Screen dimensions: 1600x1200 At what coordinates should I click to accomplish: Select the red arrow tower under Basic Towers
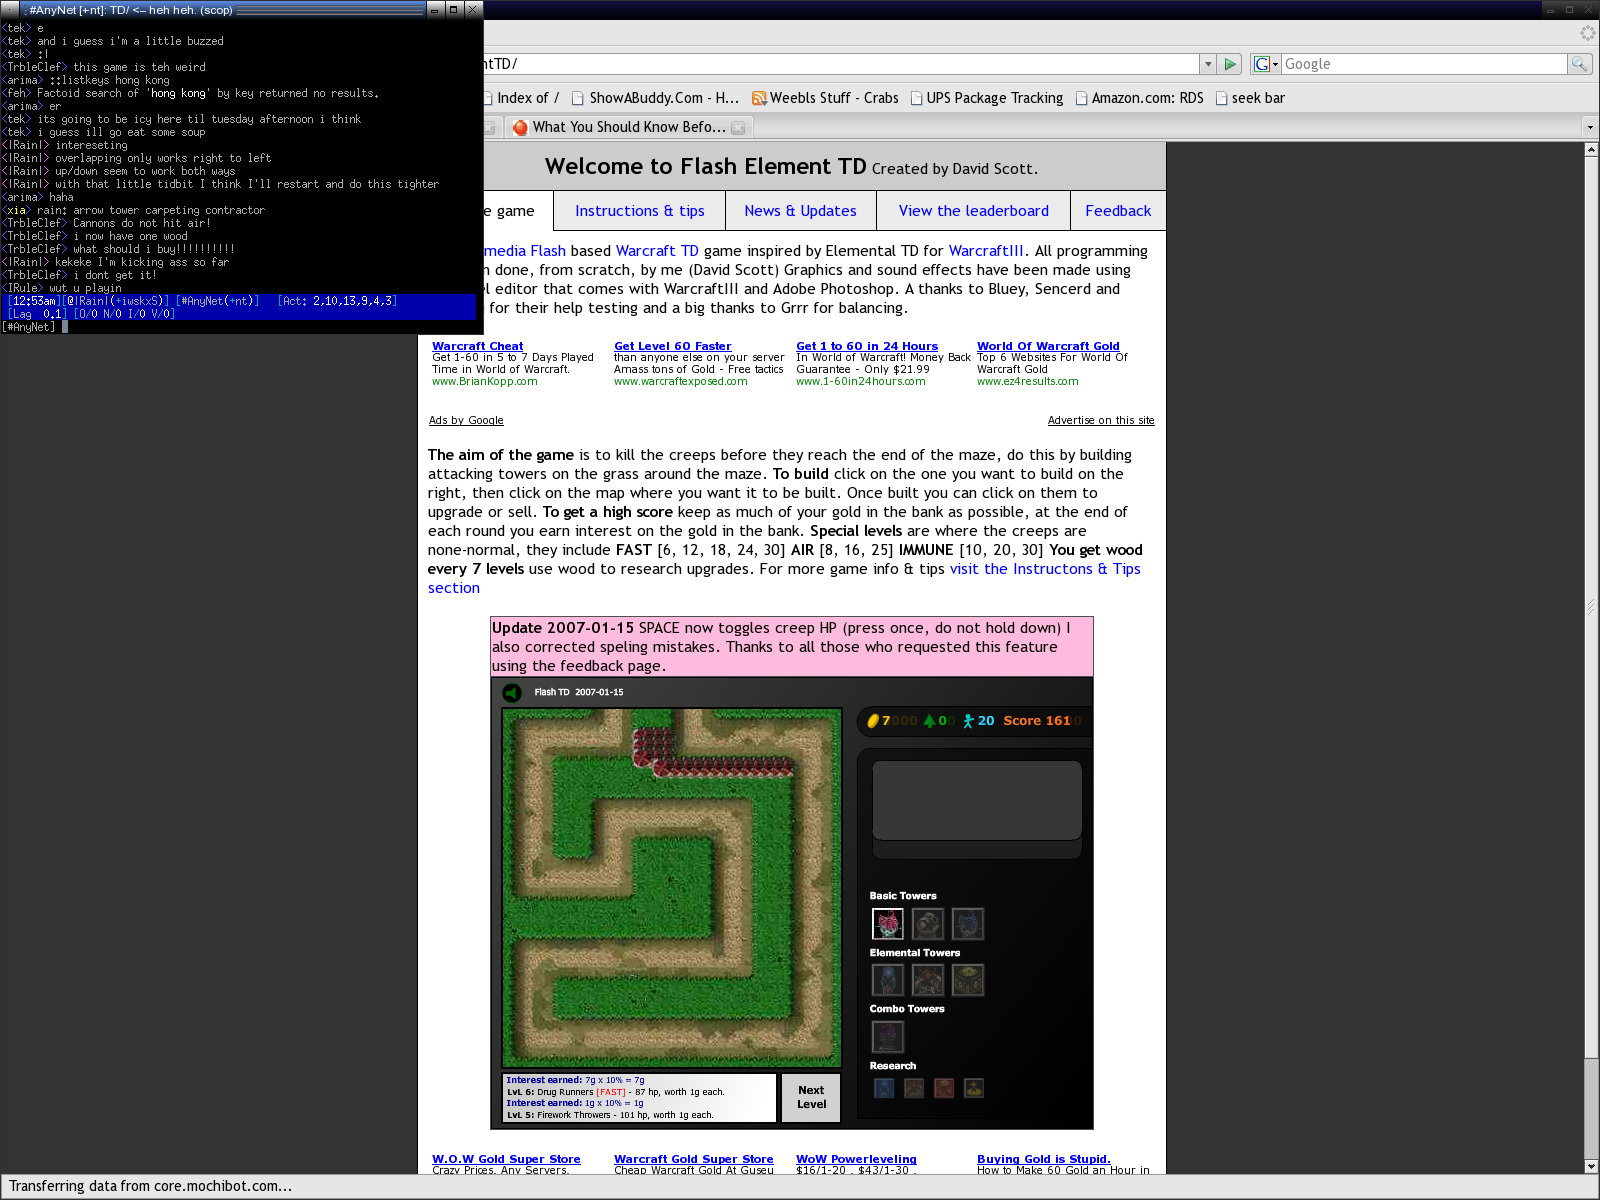coord(887,924)
